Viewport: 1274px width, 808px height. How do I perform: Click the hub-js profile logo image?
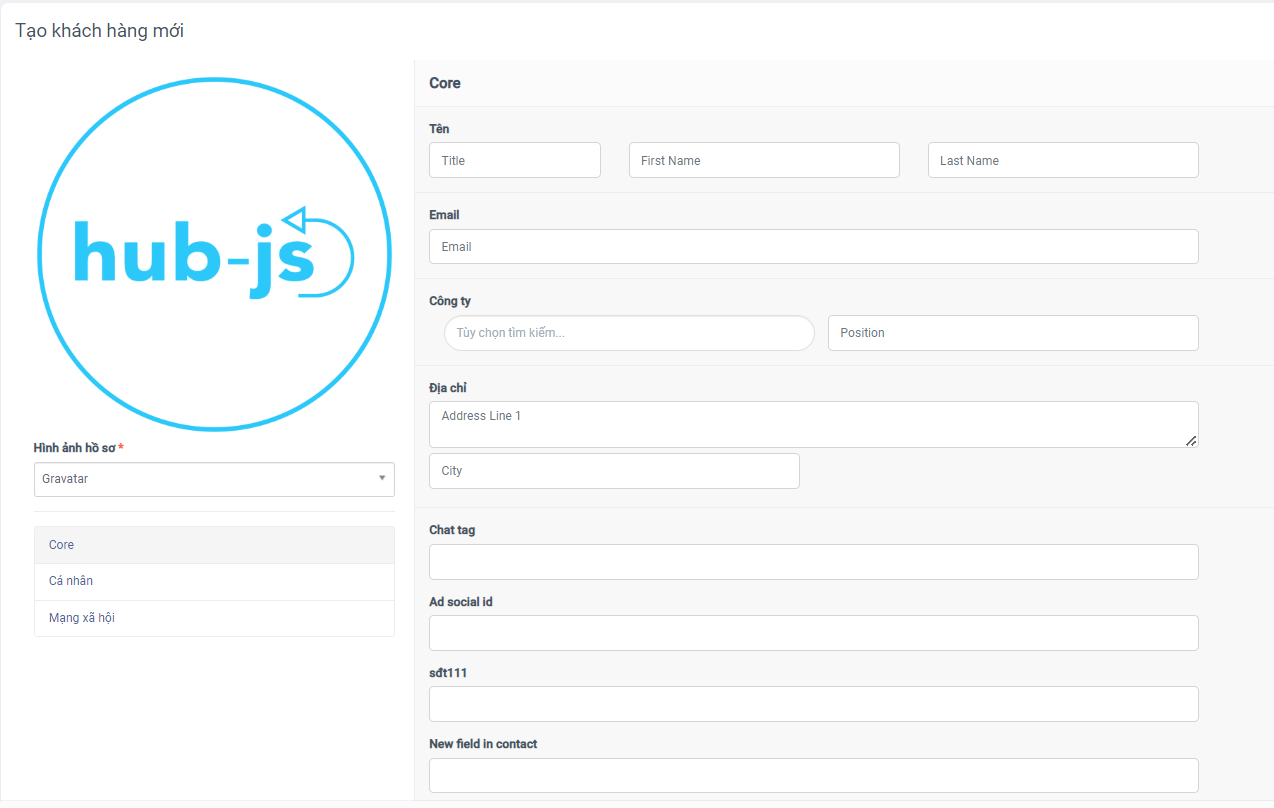[214, 254]
